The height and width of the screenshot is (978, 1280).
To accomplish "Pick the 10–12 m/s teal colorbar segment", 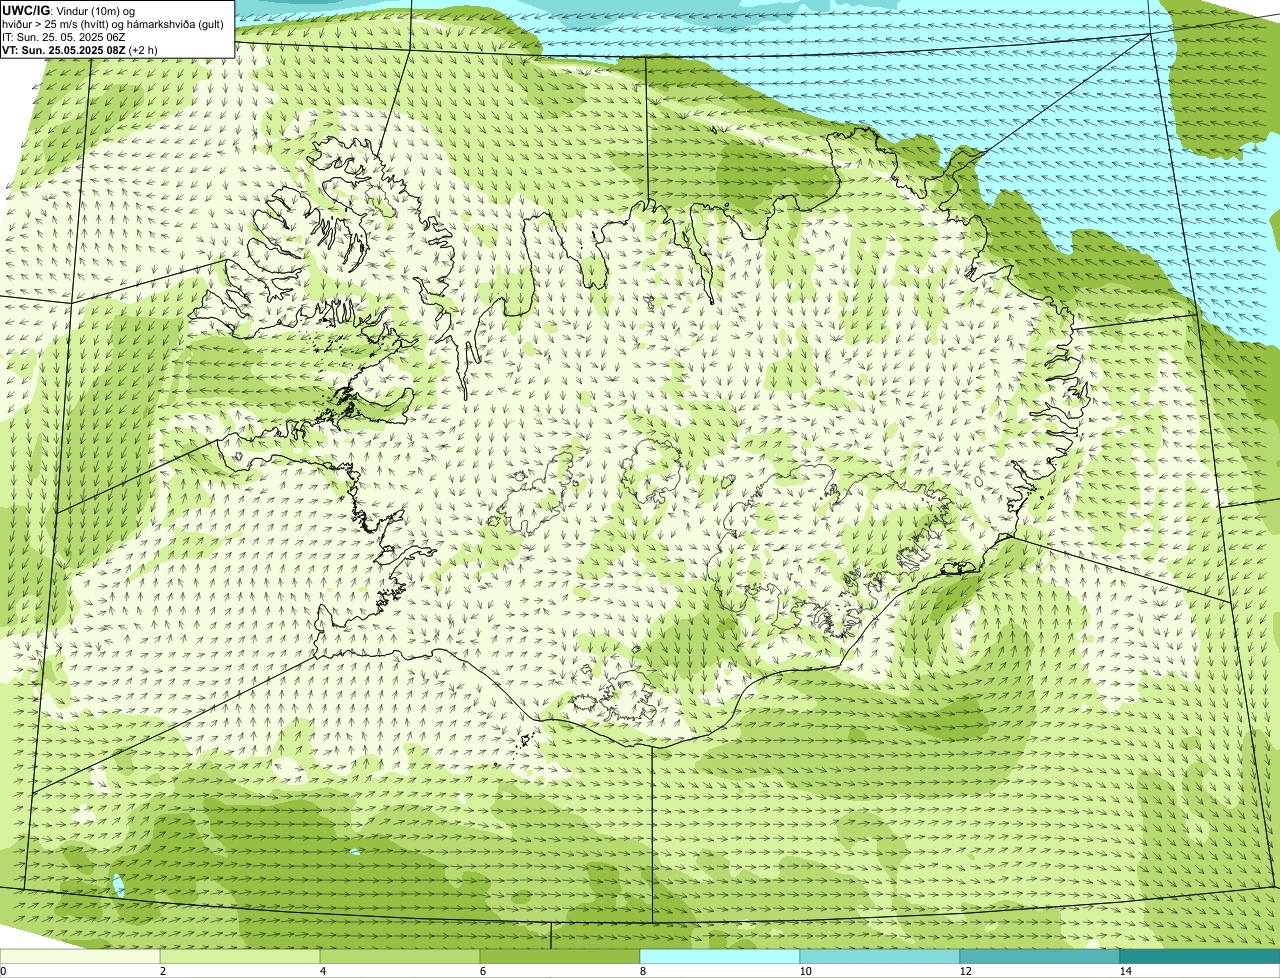I will 880,957.
